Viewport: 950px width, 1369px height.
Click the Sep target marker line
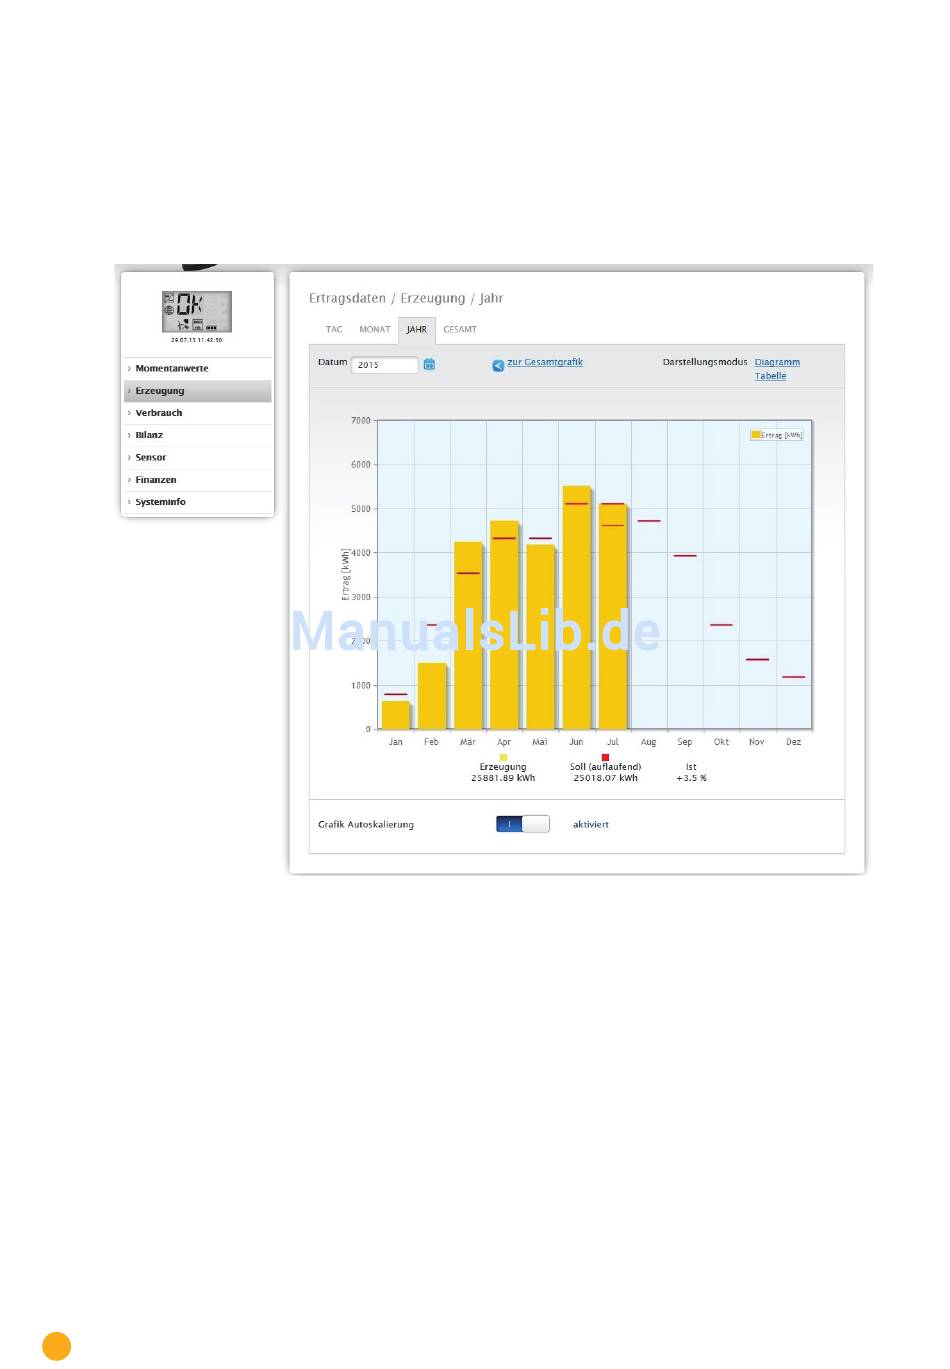(685, 556)
